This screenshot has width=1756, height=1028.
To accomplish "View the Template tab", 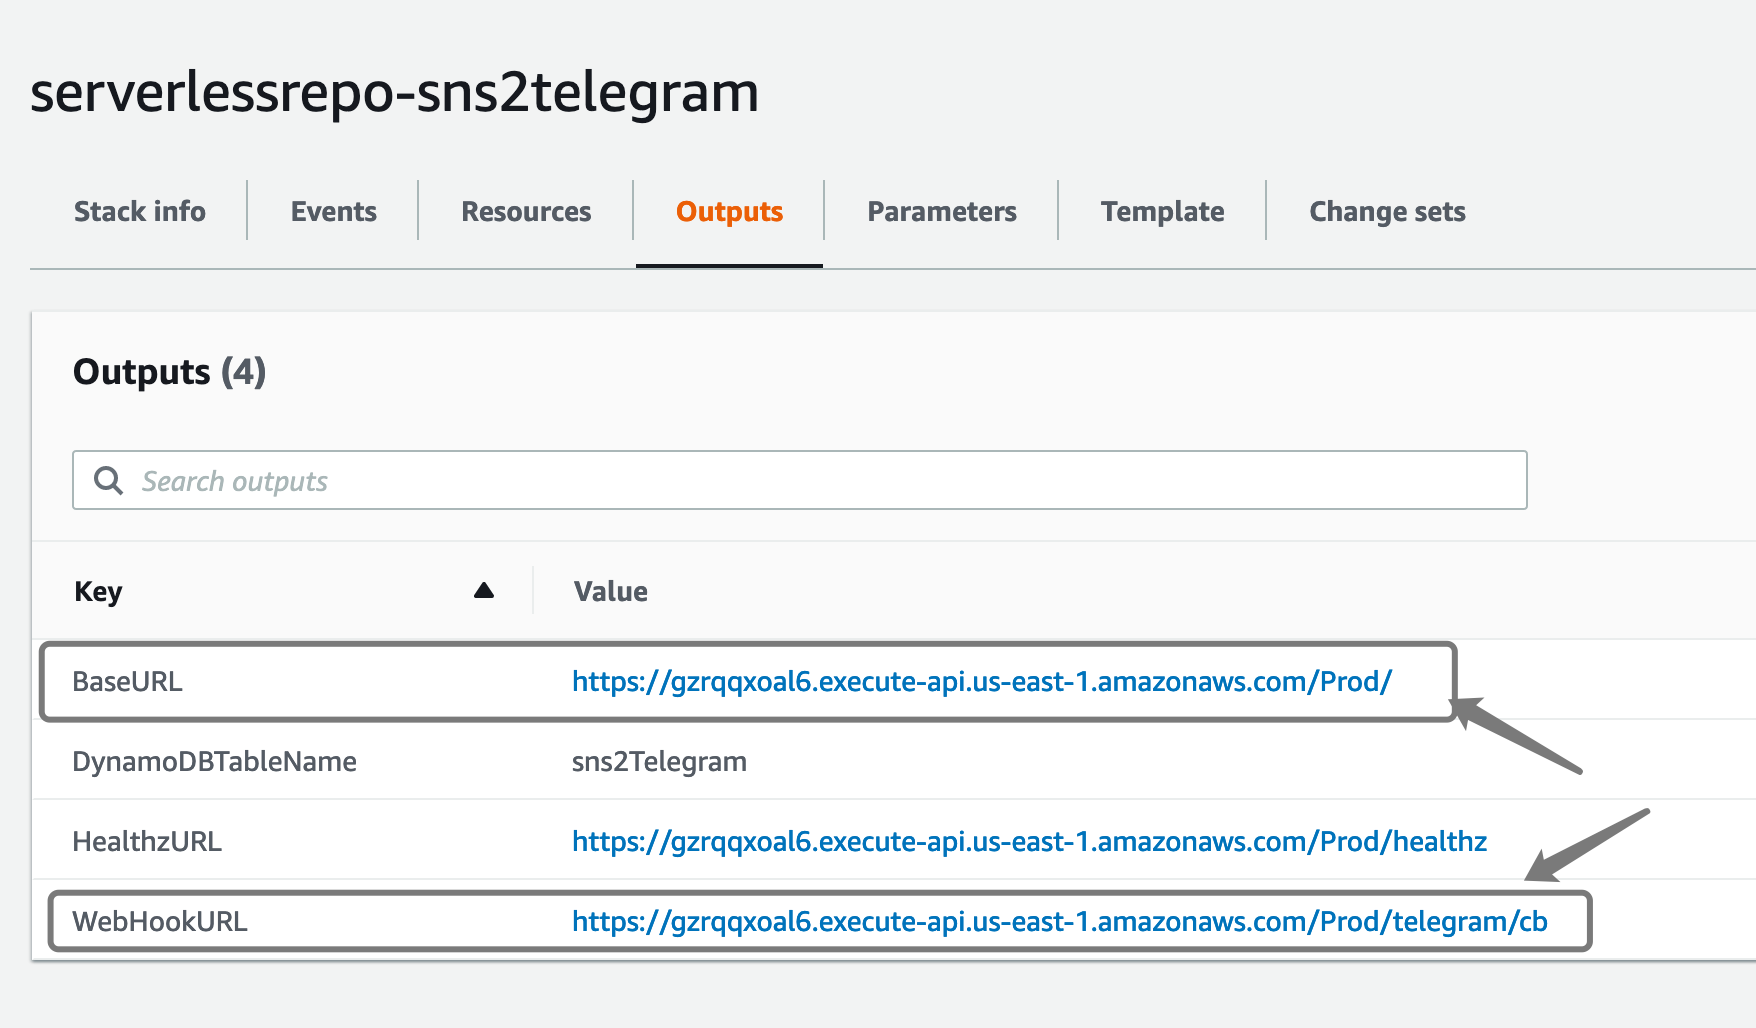I will click(1162, 212).
